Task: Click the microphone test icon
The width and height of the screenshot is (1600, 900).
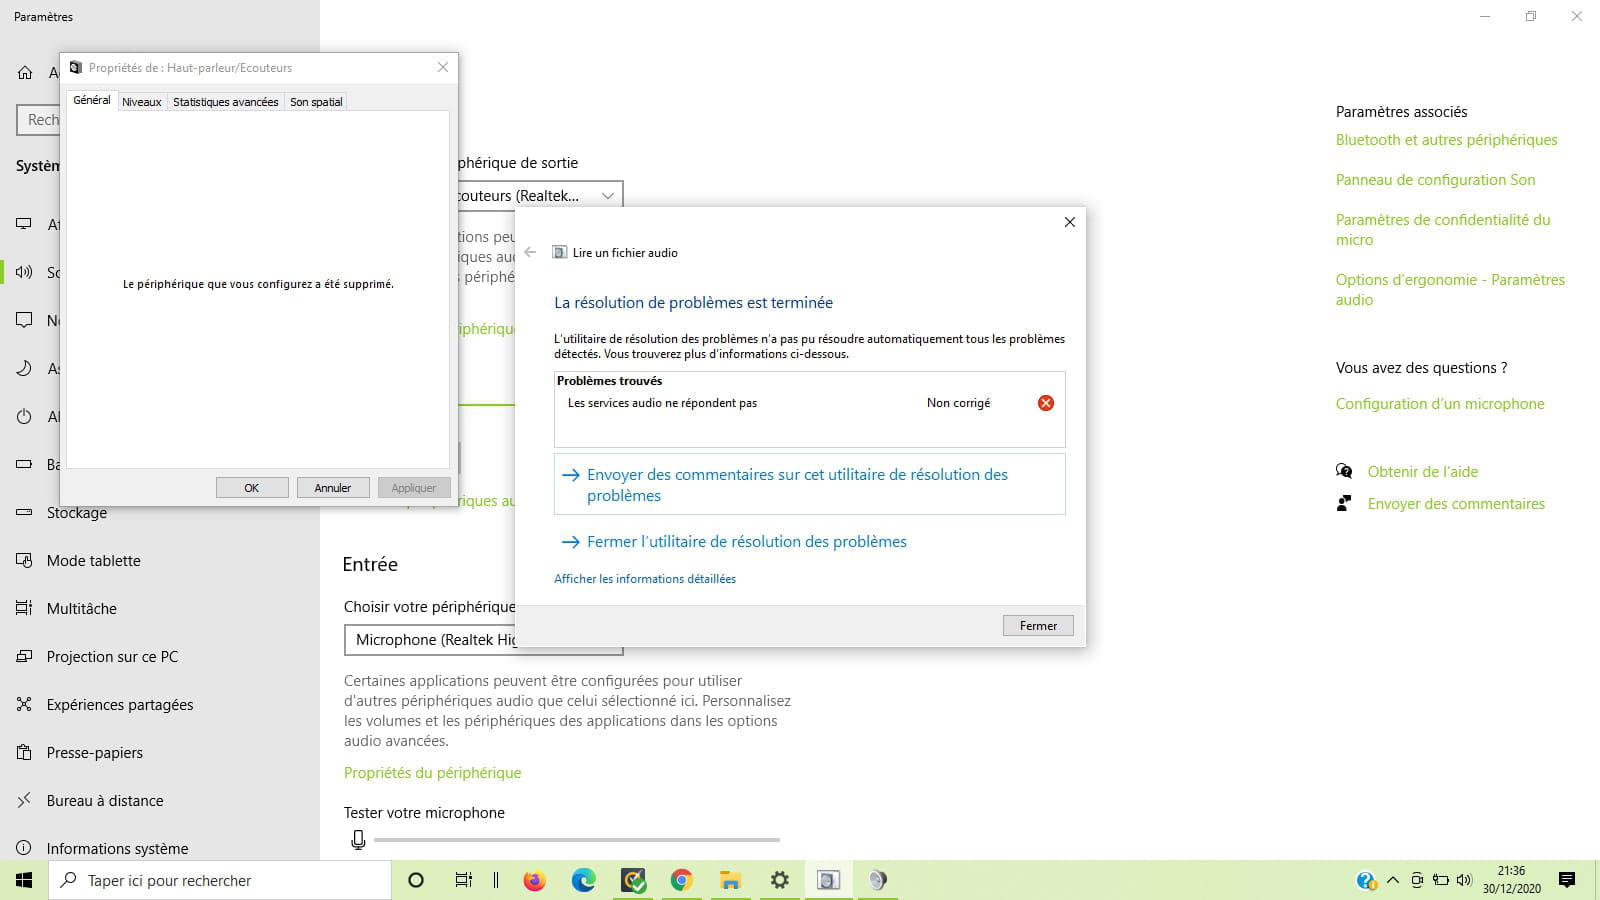Action: tap(358, 840)
